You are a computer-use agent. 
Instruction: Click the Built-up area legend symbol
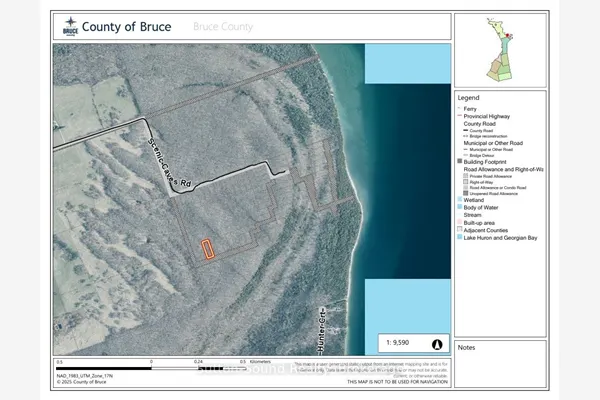(459, 222)
